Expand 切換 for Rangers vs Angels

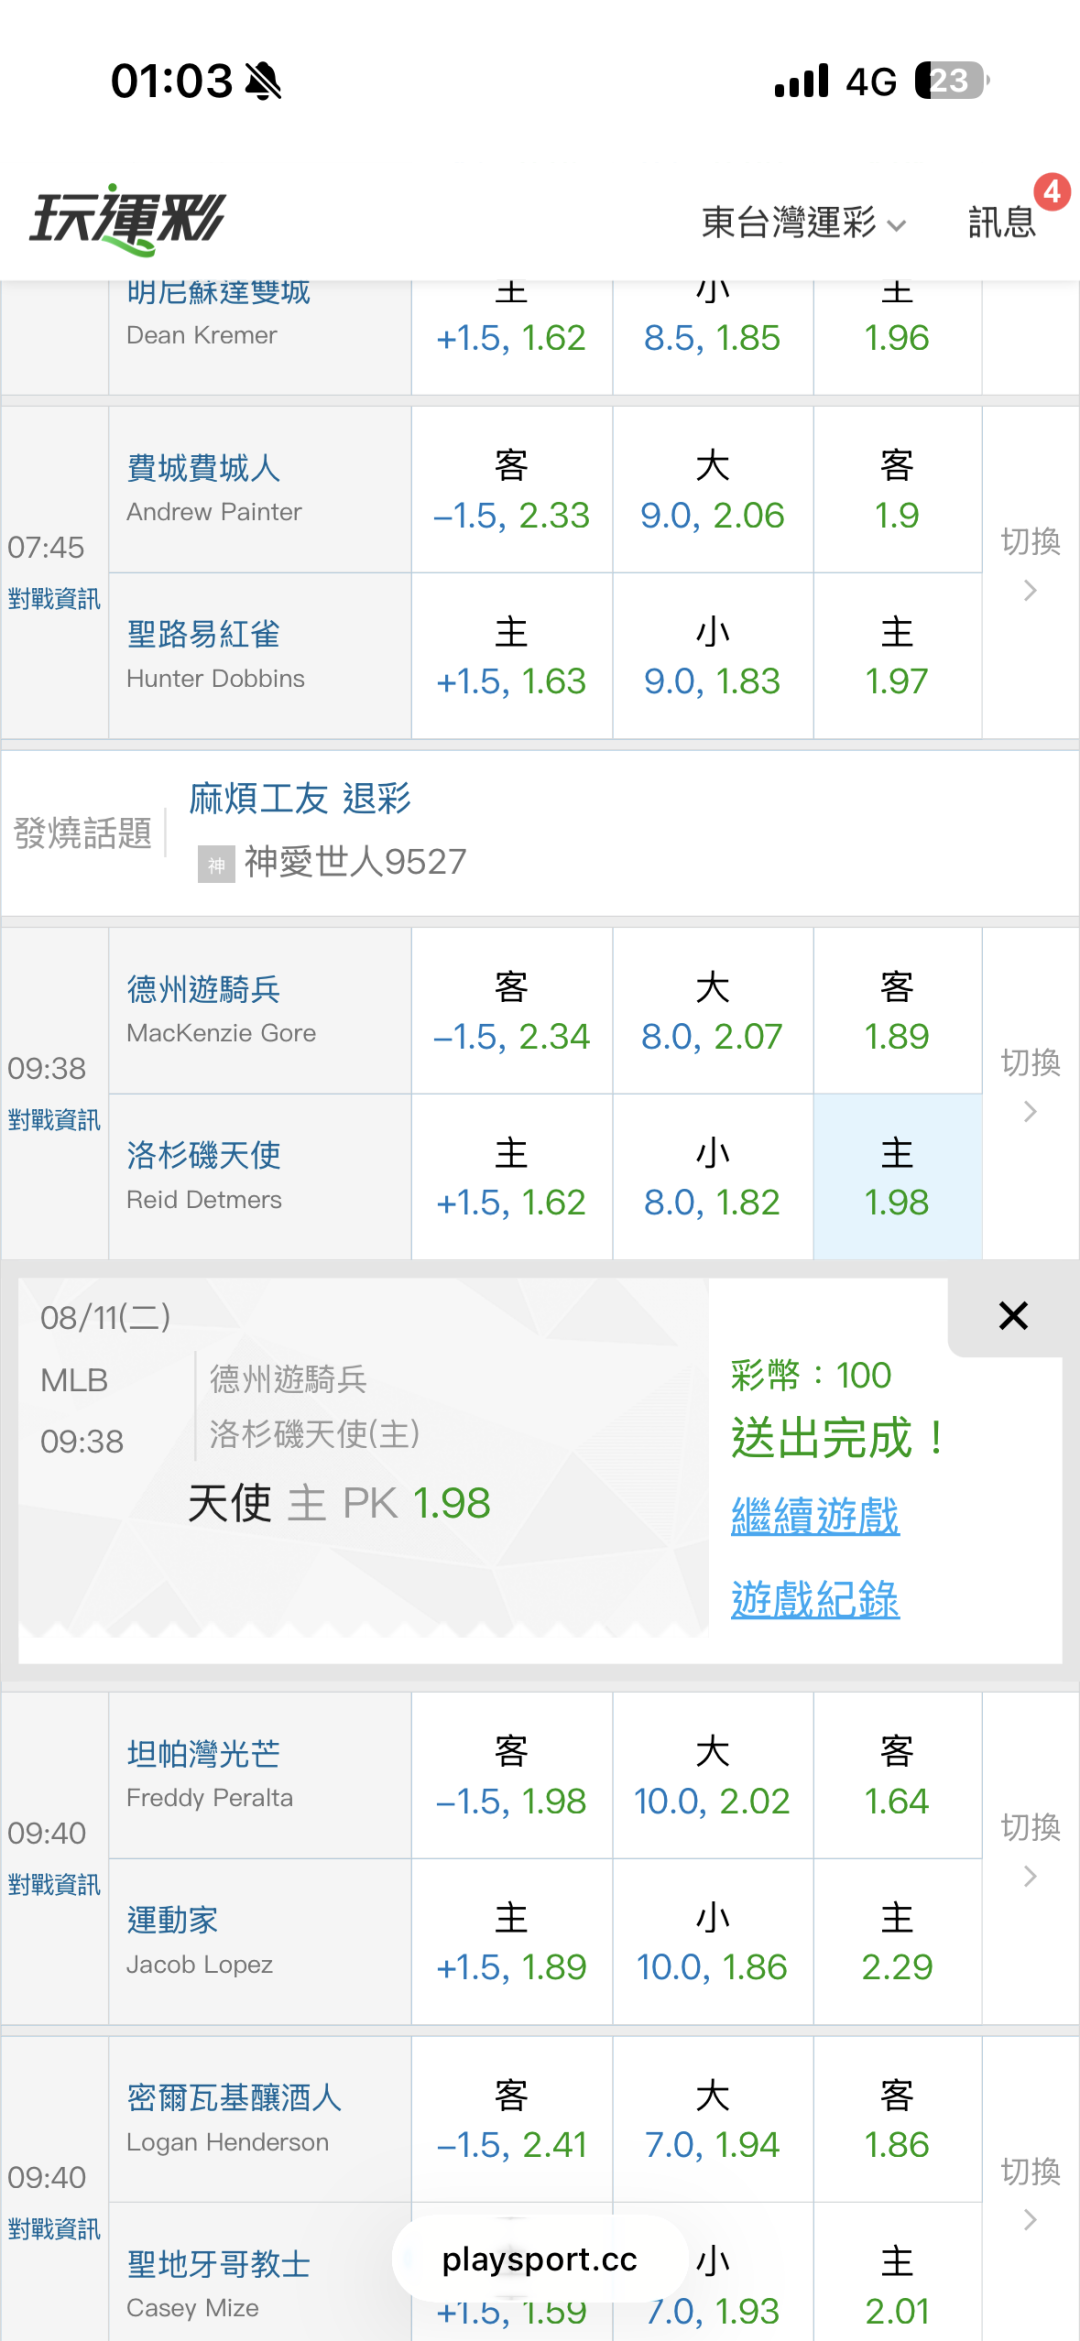point(1030,1085)
